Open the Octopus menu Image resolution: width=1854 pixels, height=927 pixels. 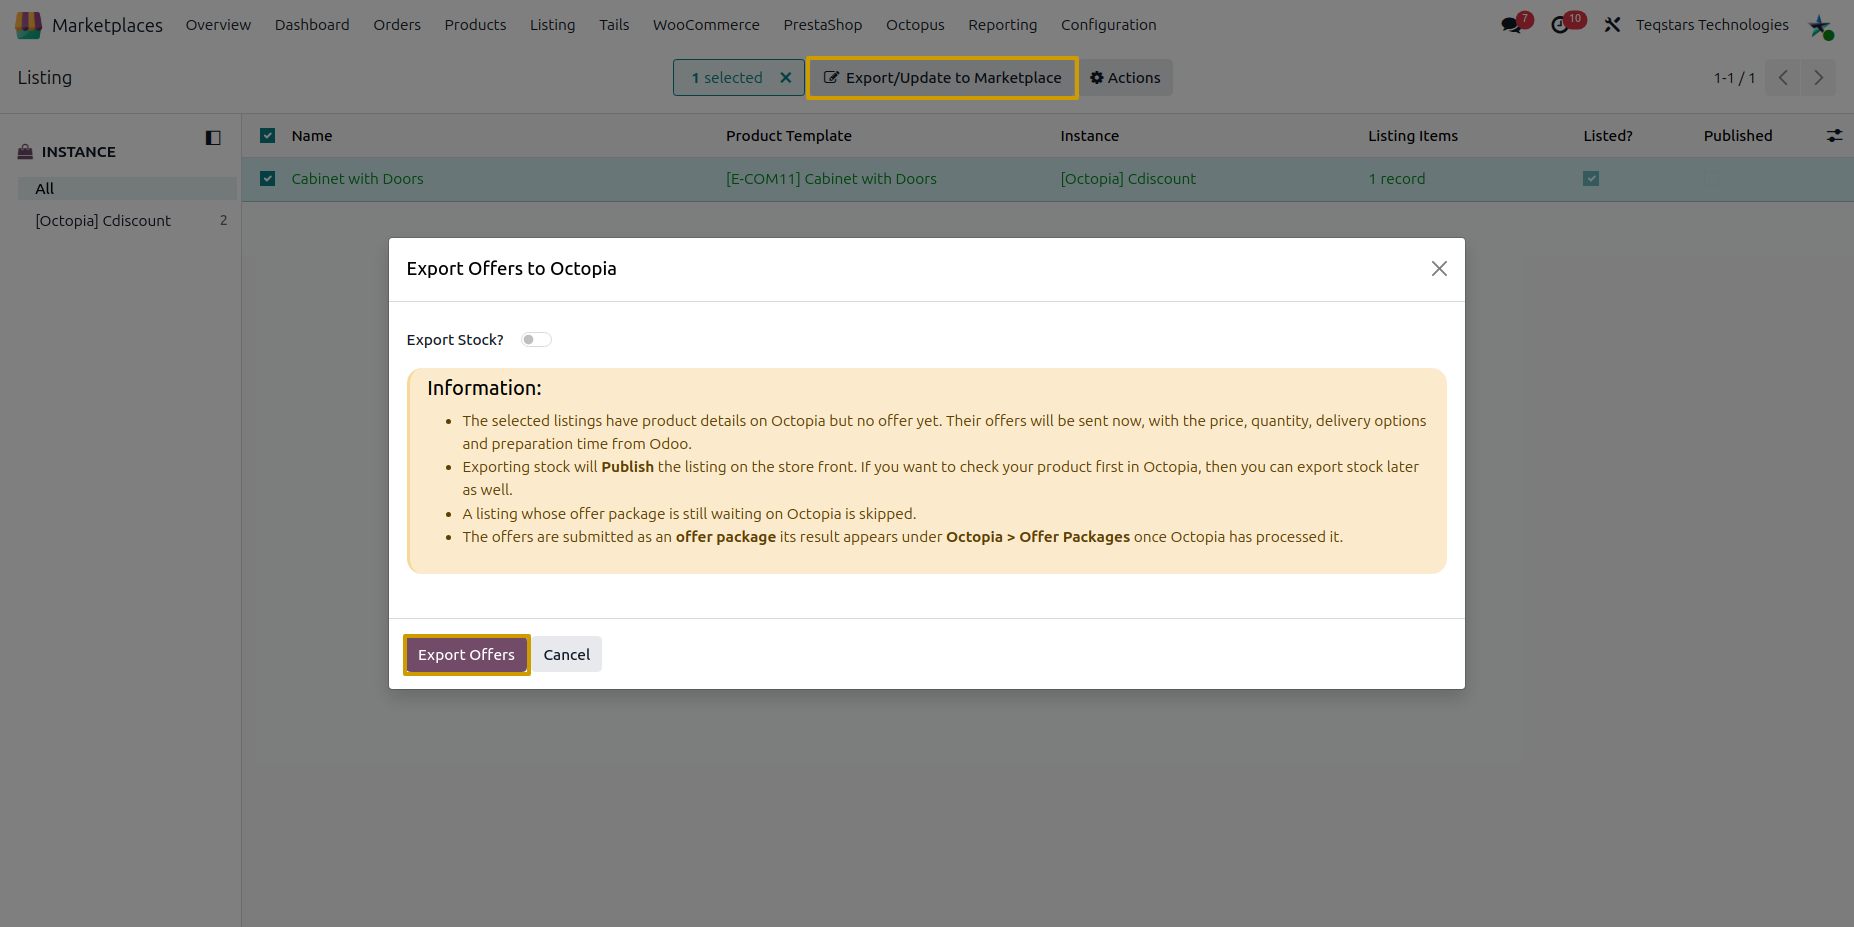pos(915,25)
